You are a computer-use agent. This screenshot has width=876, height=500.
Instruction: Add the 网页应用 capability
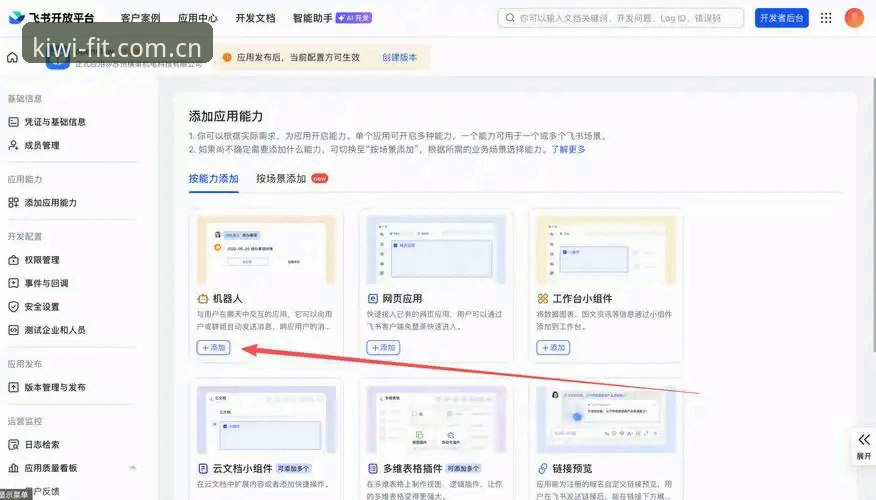tap(383, 347)
